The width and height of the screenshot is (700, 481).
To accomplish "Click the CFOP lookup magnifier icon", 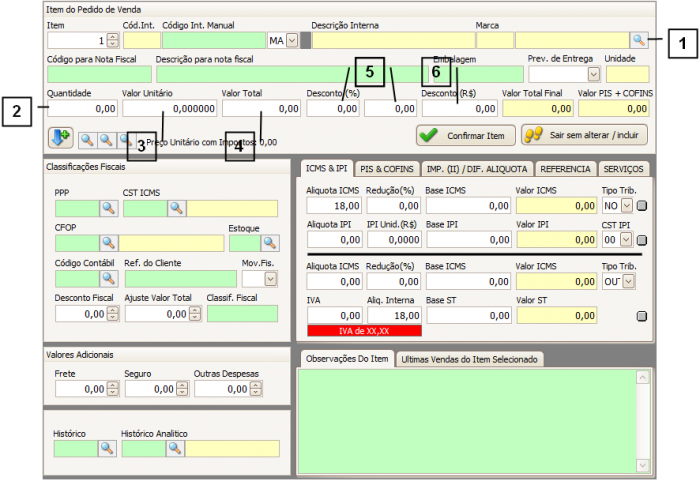I will (x=108, y=243).
